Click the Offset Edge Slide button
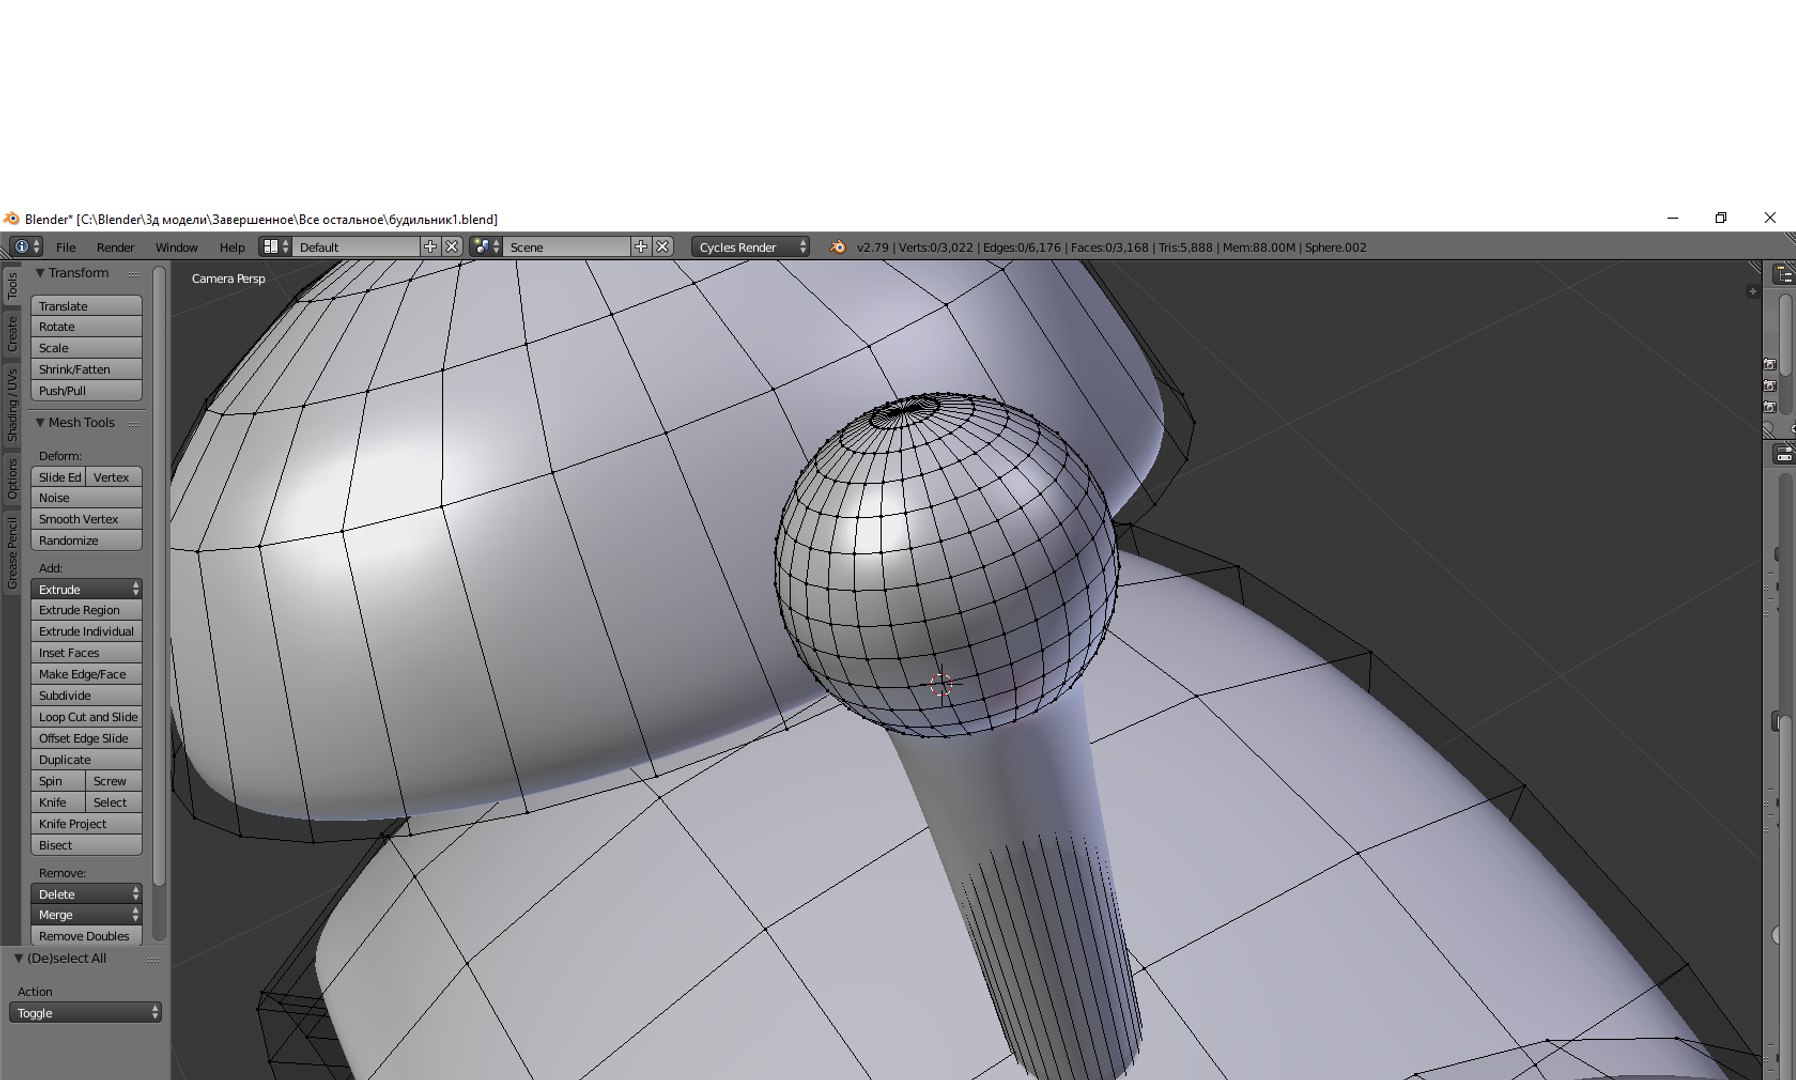Viewport: 1796px width, 1080px height. coord(86,738)
